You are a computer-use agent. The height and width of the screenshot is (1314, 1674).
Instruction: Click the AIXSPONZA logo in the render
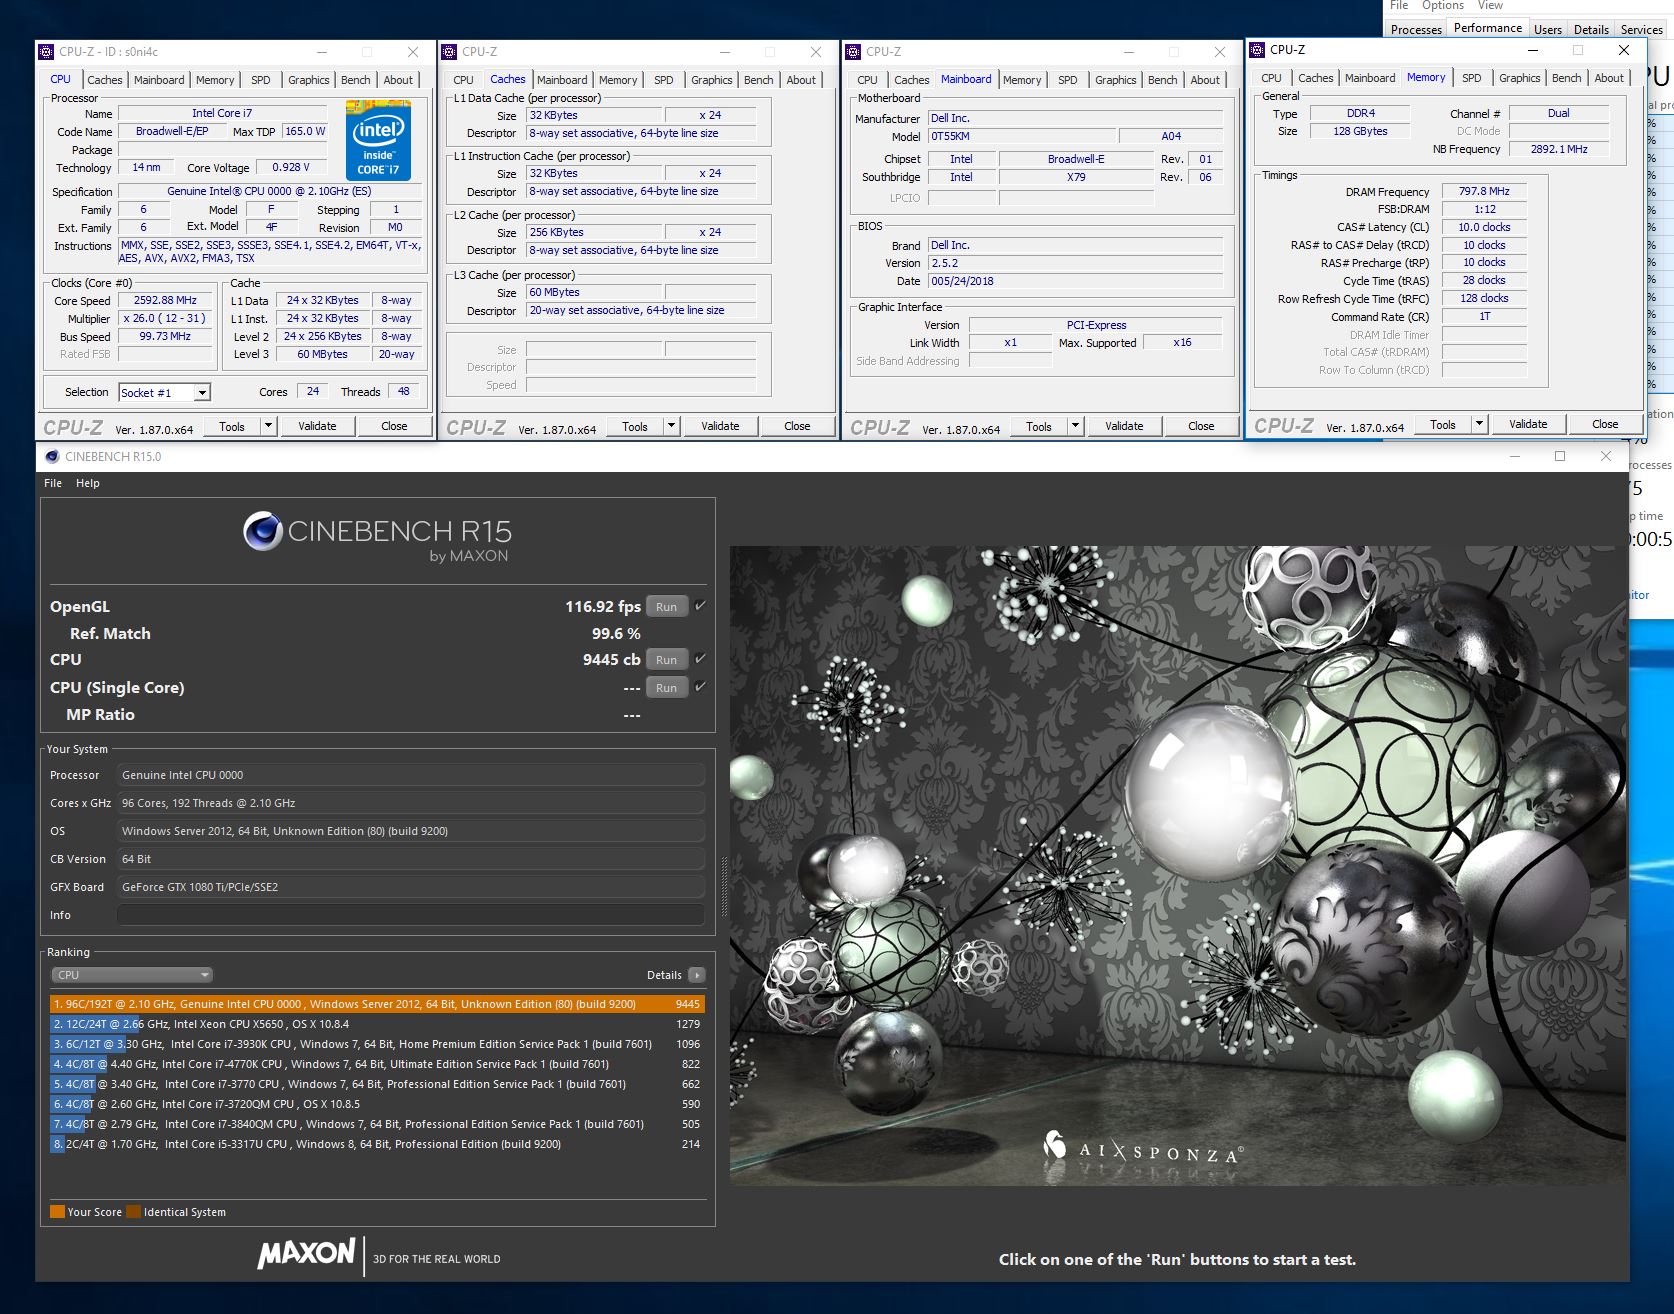pos(1143,1149)
